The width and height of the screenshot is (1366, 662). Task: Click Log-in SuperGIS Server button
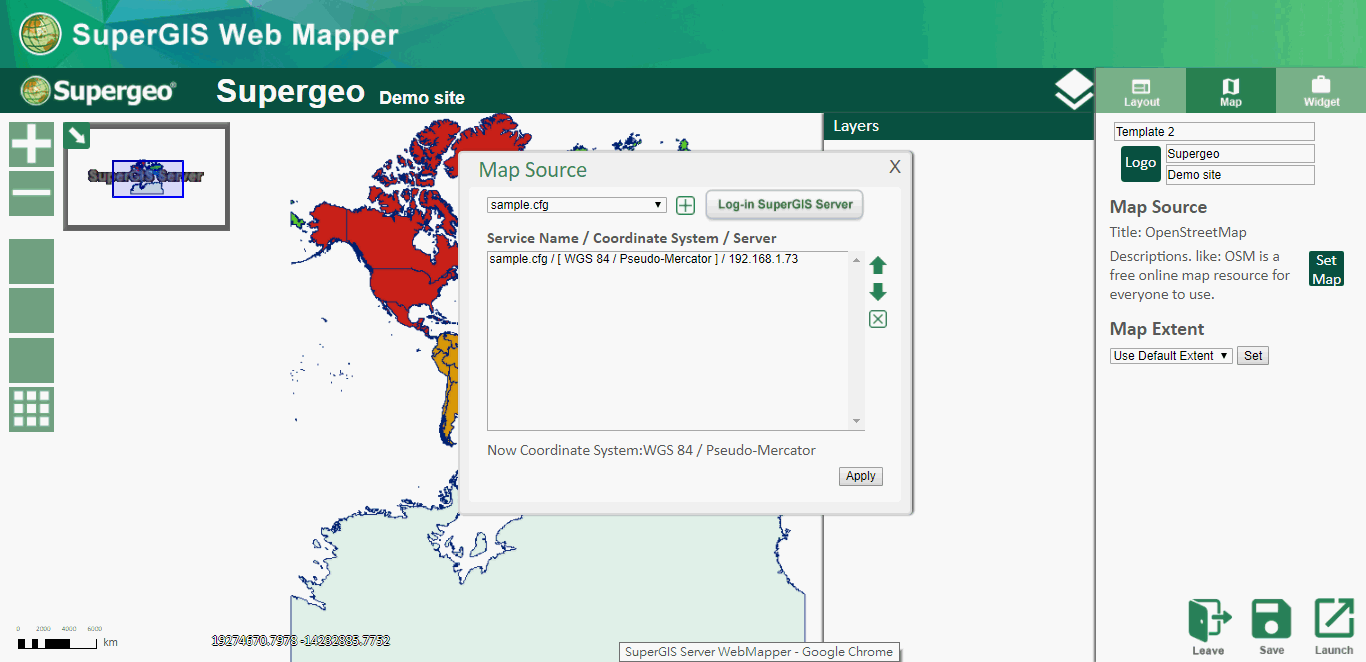click(785, 205)
